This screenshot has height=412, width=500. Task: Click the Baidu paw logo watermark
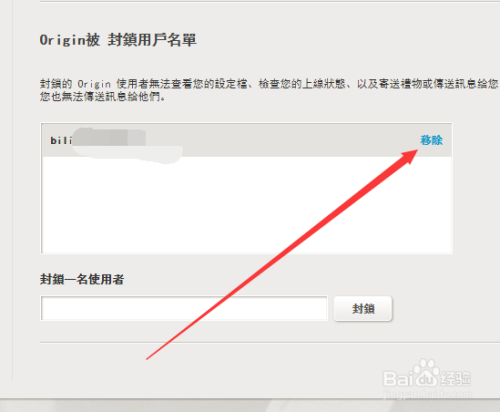click(426, 373)
